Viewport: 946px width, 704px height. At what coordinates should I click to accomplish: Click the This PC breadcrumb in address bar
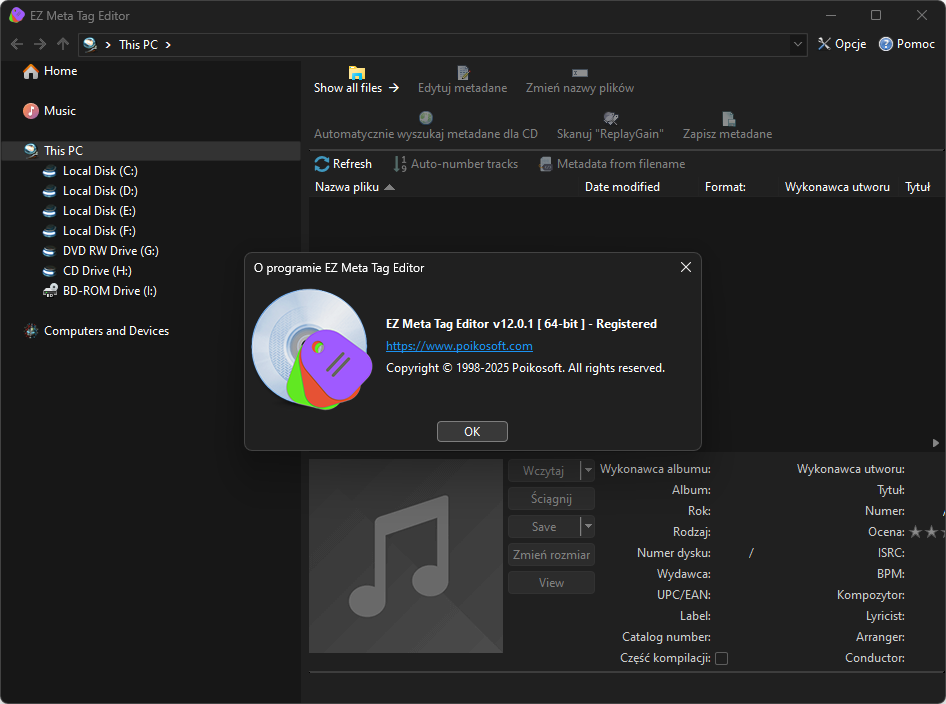click(x=138, y=45)
